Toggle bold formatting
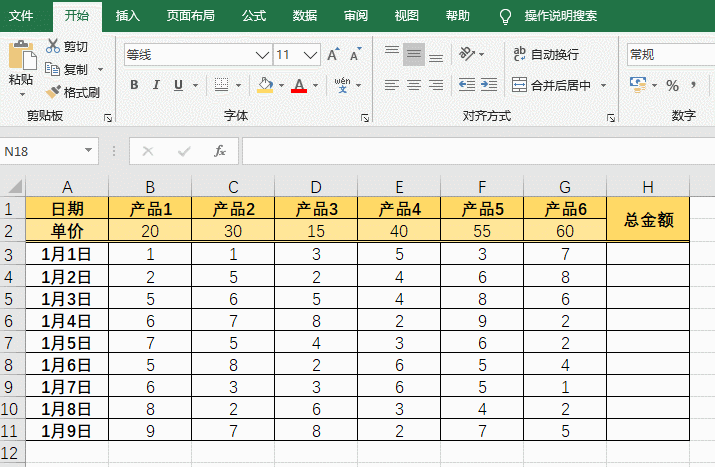This screenshot has height=467, width=715. [x=134, y=85]
